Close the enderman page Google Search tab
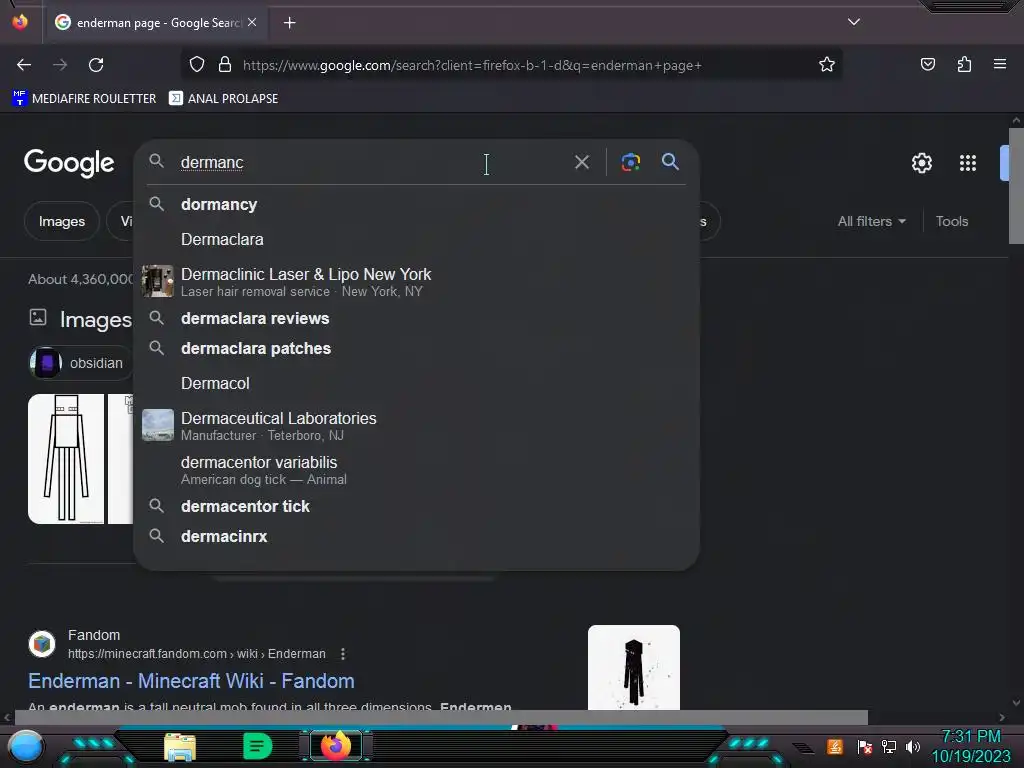1024x768 pixels. pos(252,22)
